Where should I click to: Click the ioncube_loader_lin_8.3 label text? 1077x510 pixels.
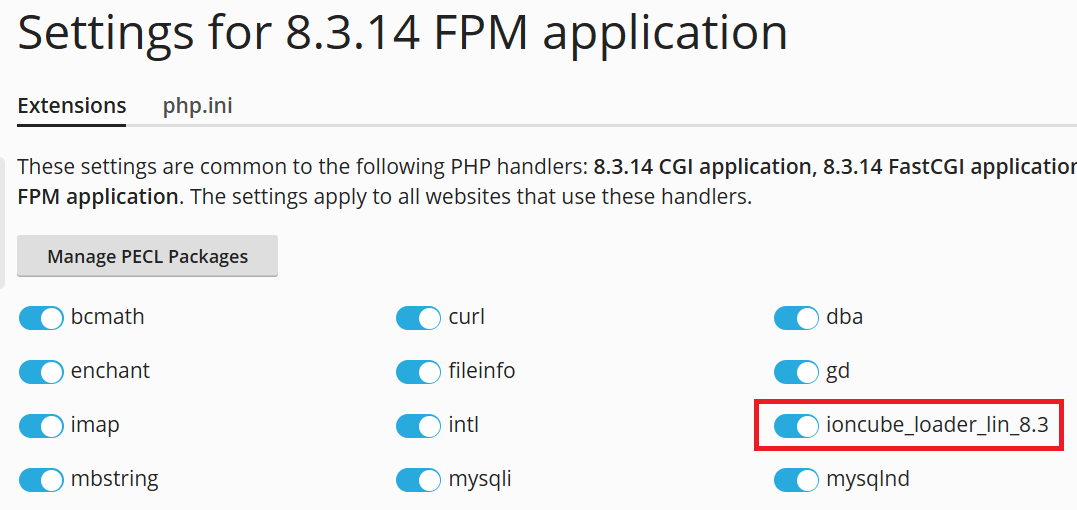tap(937, 425)
